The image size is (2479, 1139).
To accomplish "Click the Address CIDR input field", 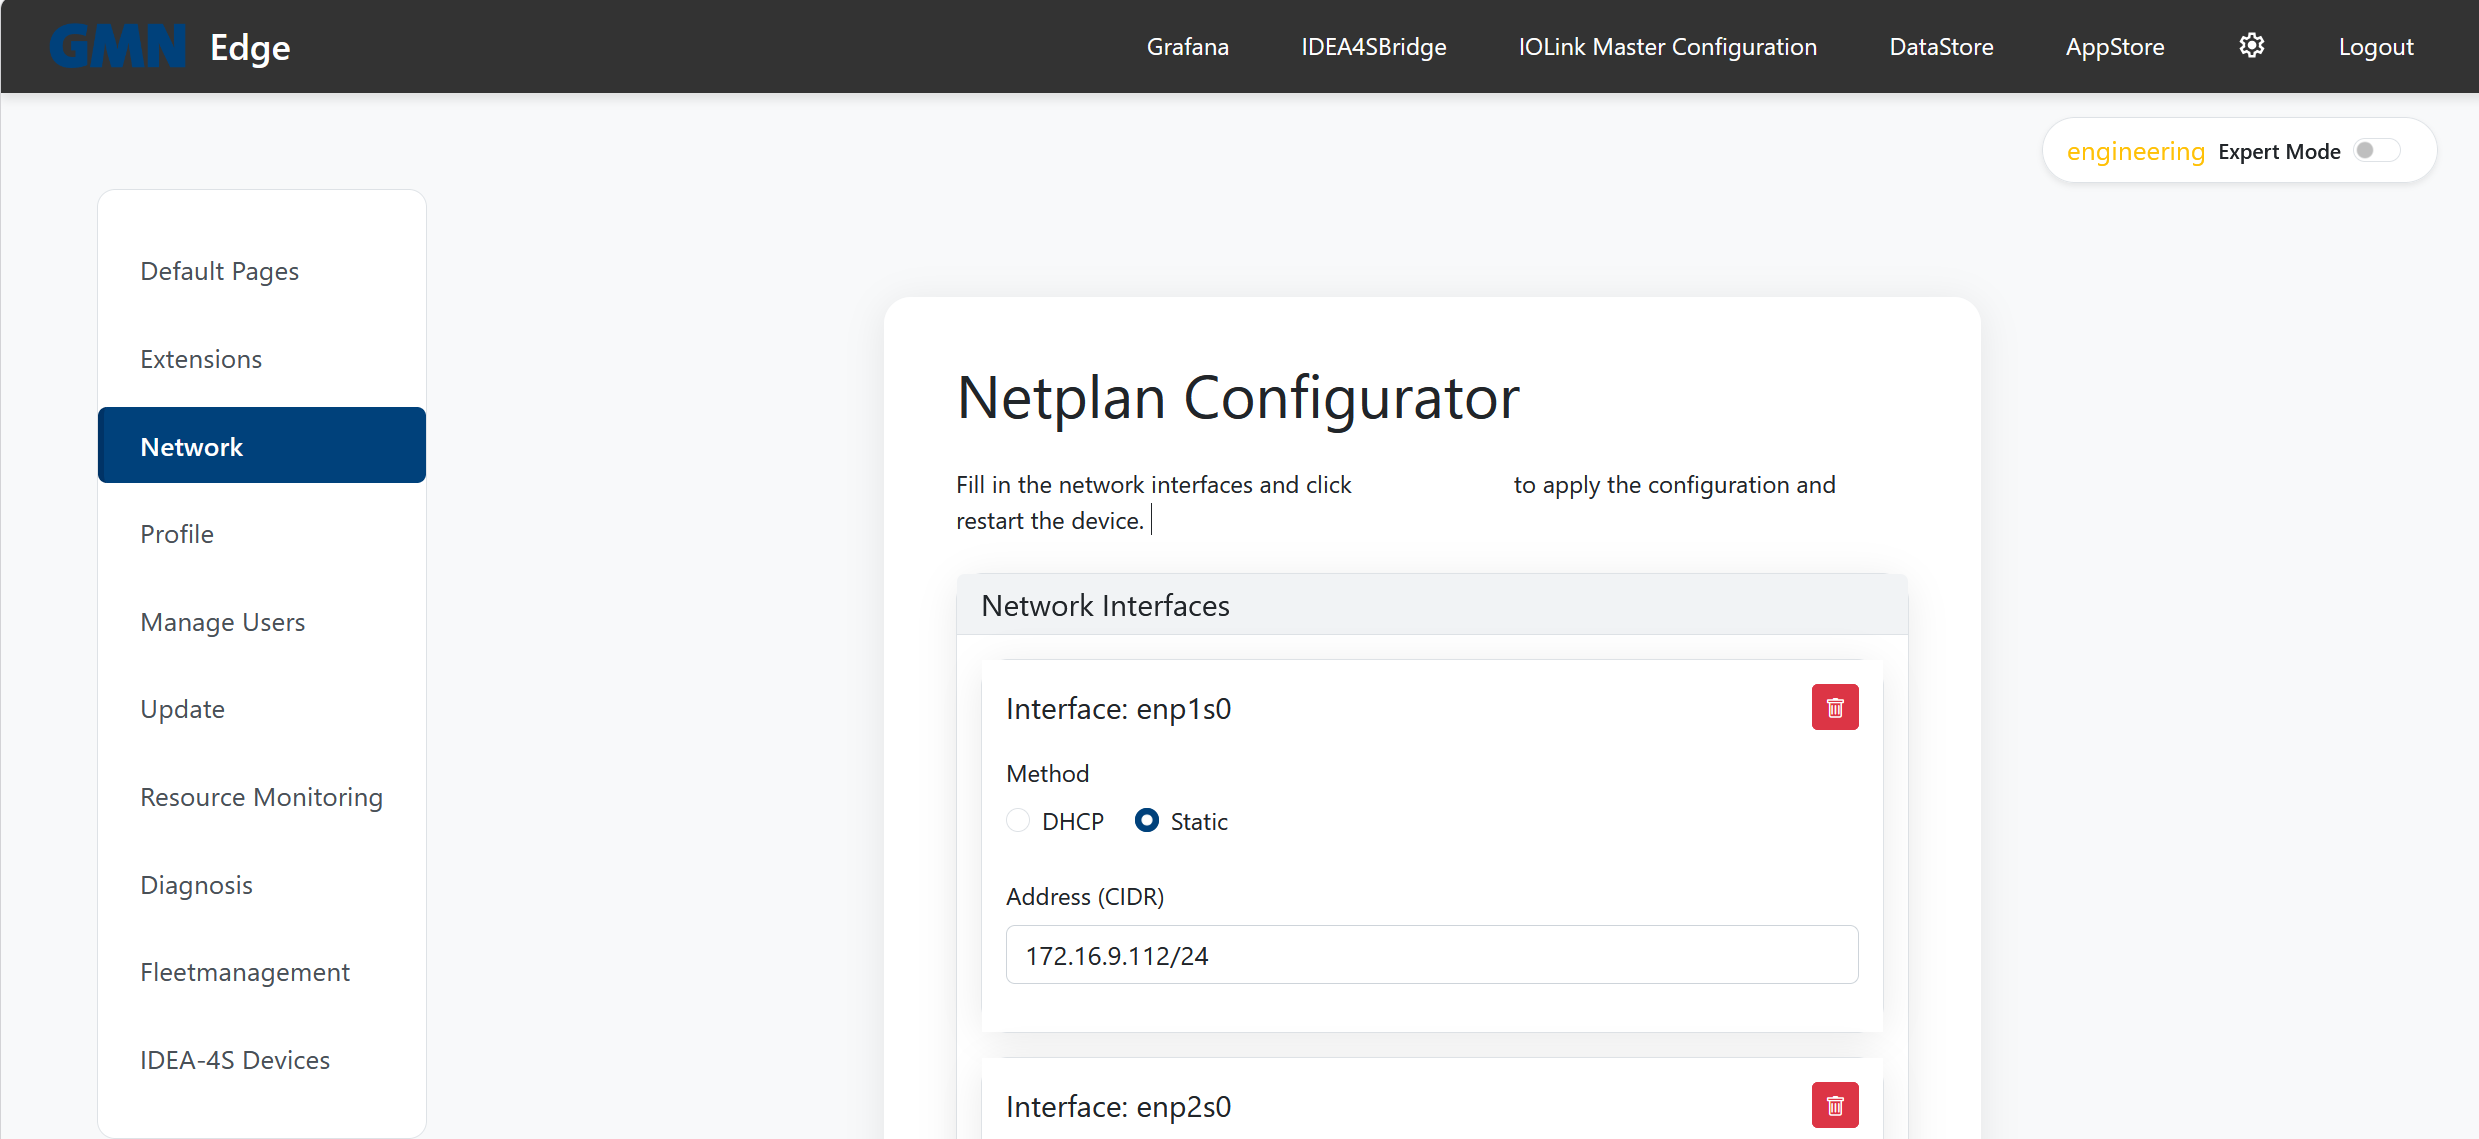I will tap(1431, 954).
